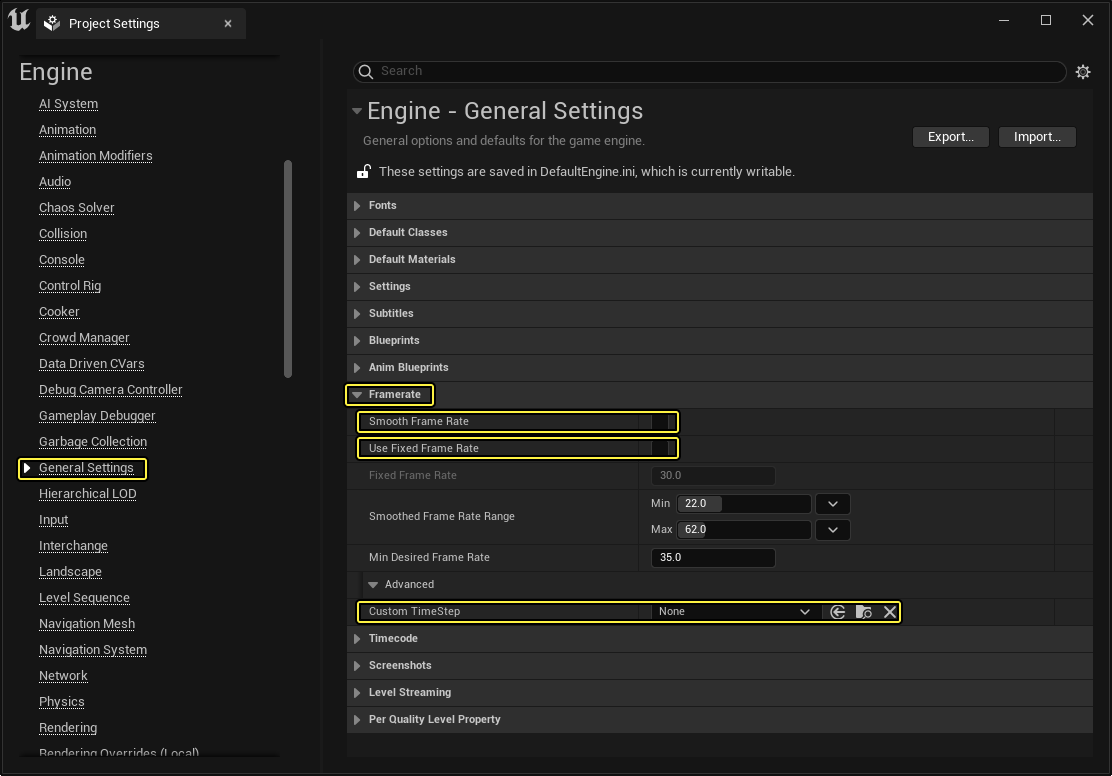Maximize the Project Settings window
This screenshot has width=1112, height=776.
coord(1046,20)
